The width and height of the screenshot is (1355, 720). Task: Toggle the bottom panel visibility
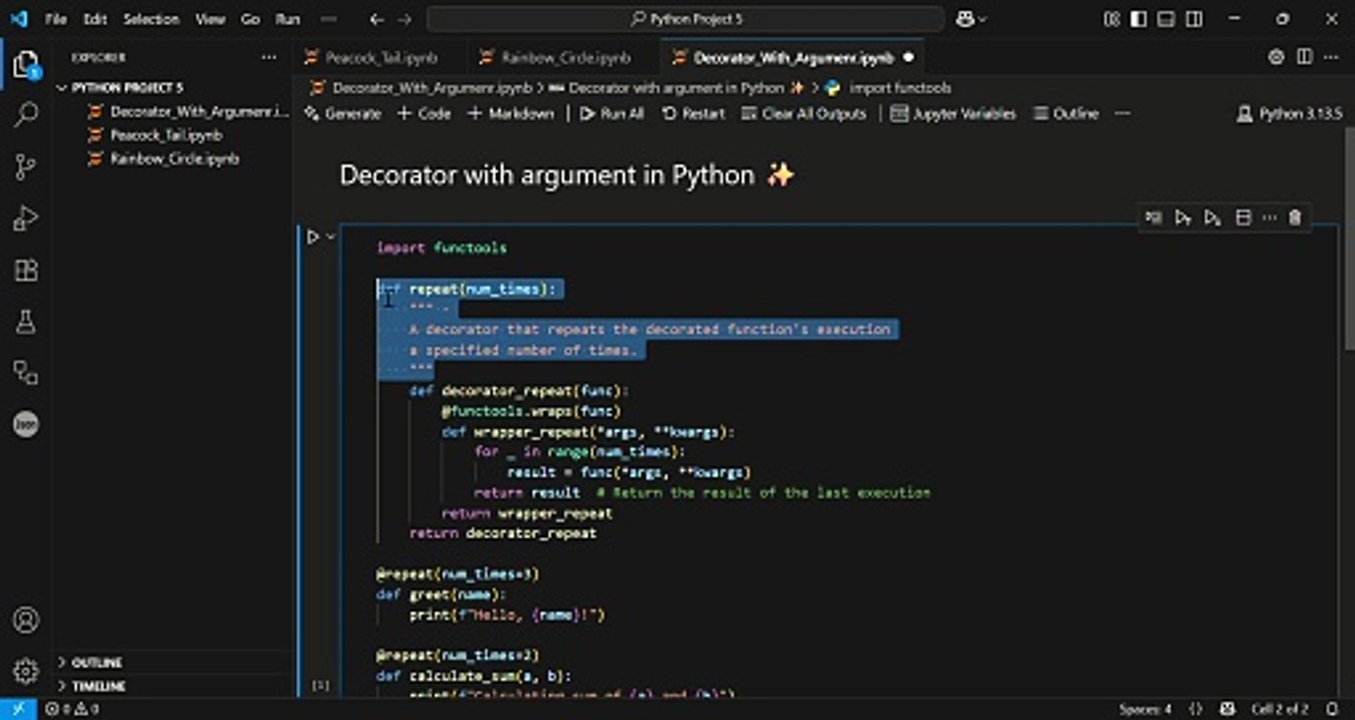[1166, 19]
